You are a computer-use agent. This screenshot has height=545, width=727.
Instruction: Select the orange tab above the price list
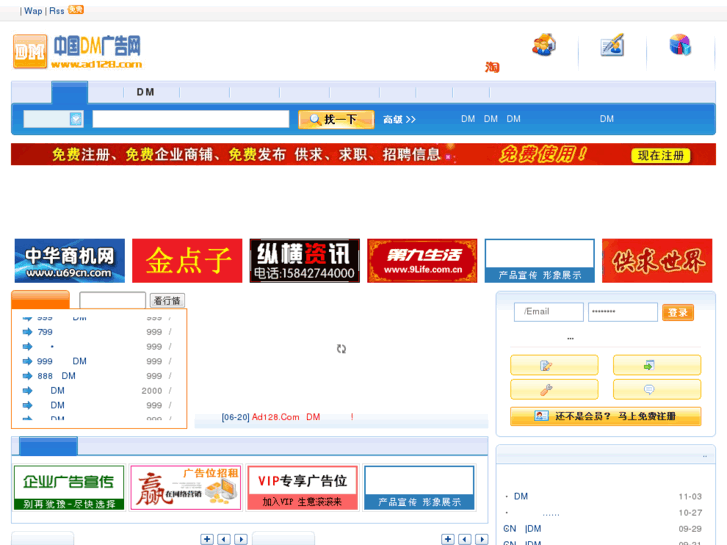point(40,300)
